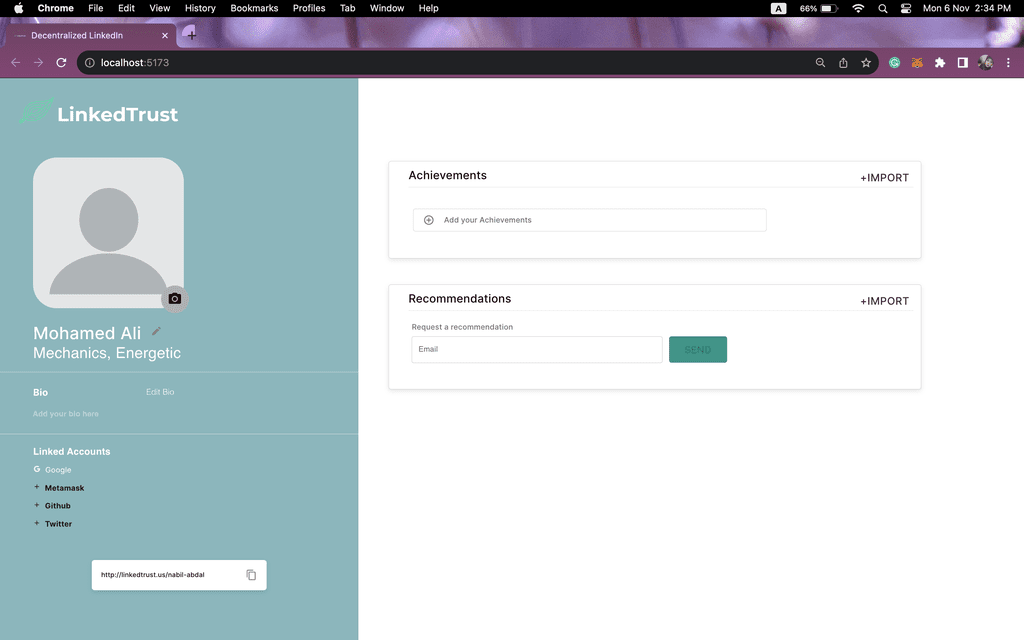Open a new tab with plus button
The image size is (1024, 640).
click(191, 35)
